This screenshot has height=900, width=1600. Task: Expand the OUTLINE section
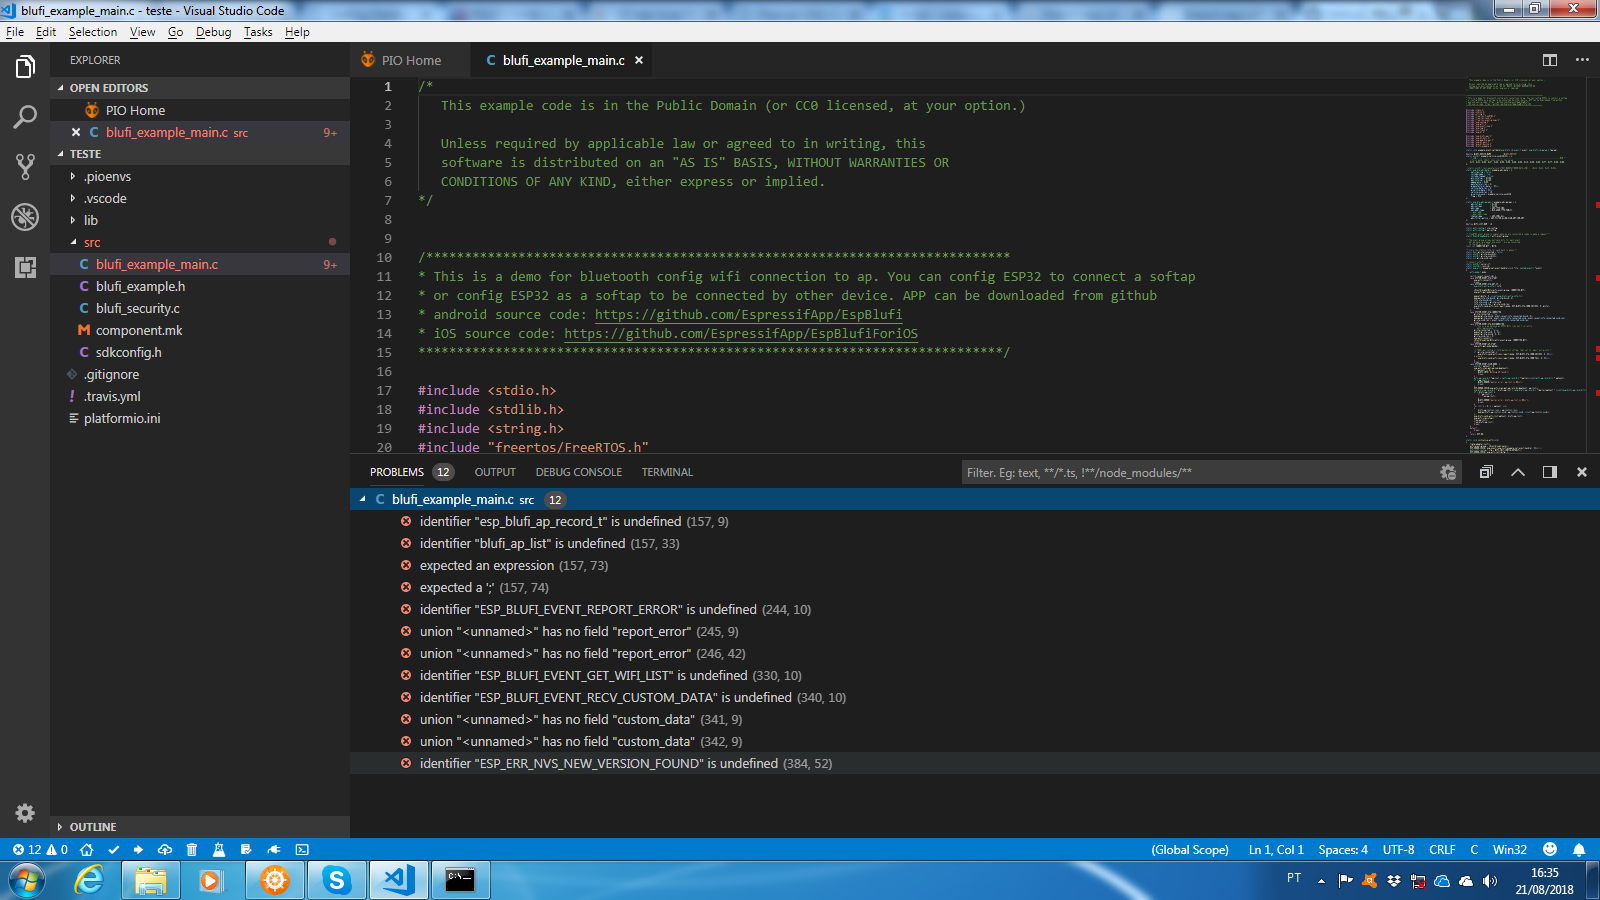(200, 827)
